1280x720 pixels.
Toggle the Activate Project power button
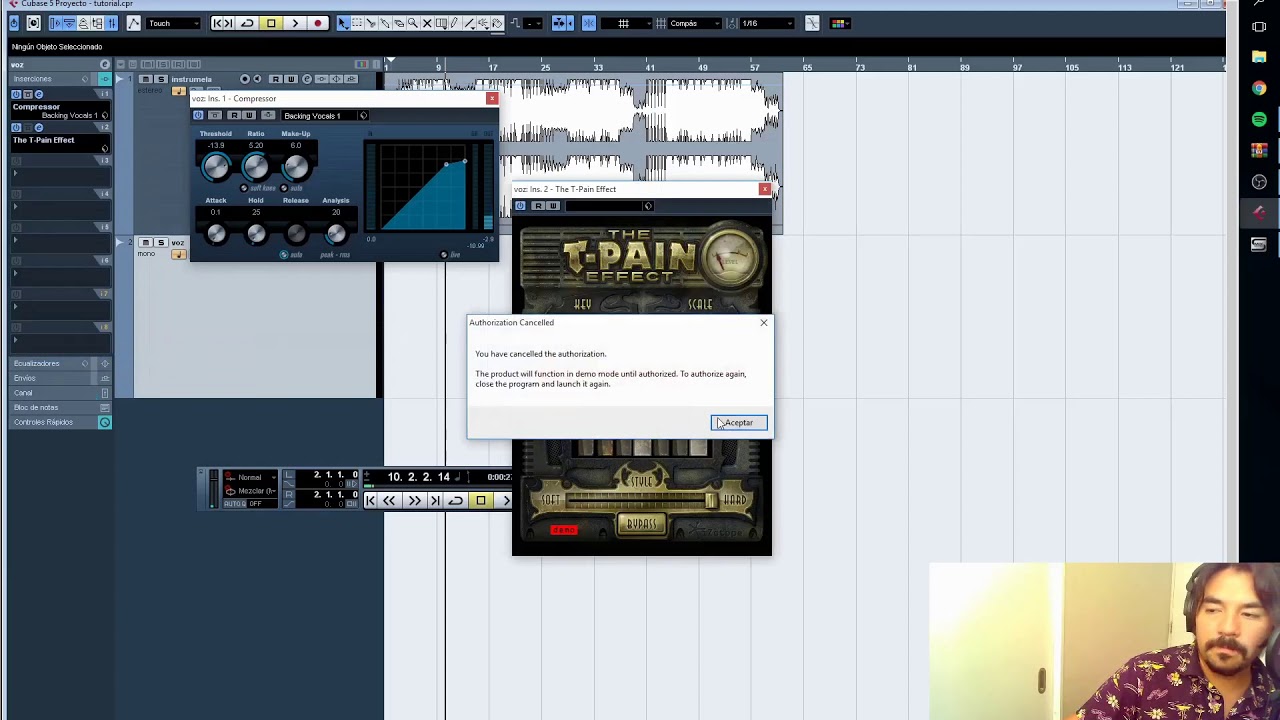14,23
